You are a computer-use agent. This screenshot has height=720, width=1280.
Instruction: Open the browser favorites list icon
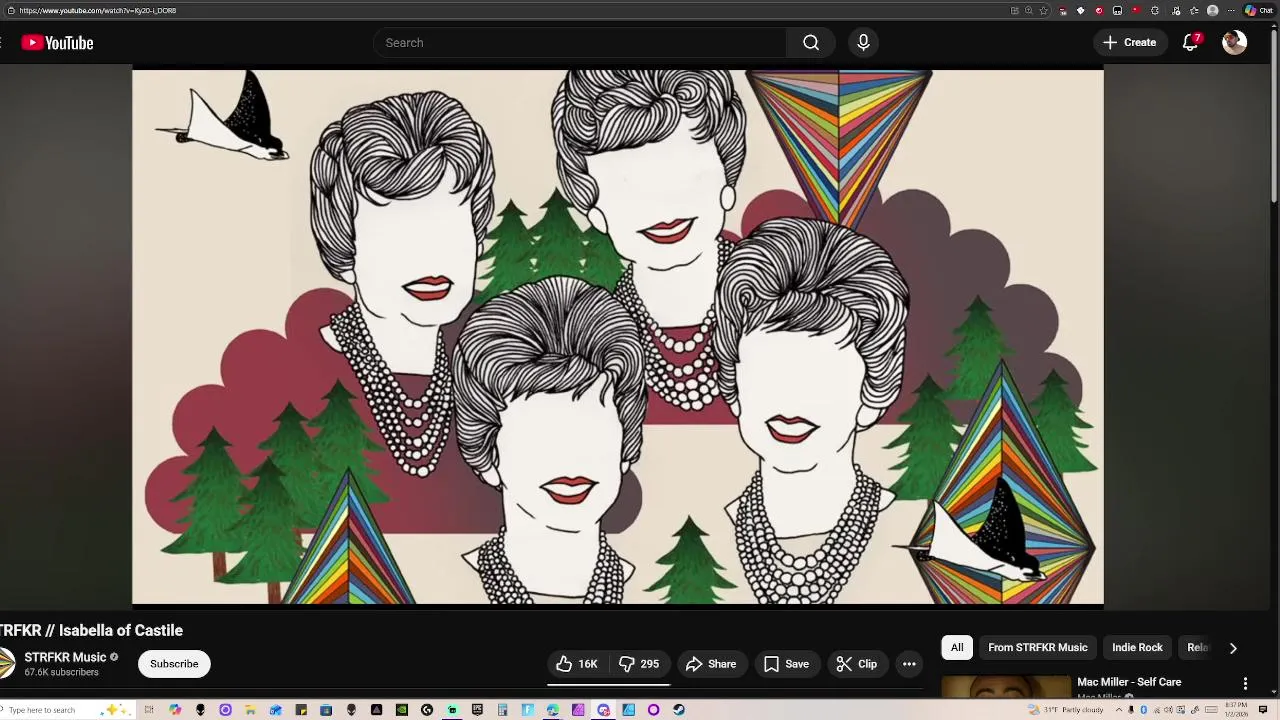click(x=1194, y=11)
